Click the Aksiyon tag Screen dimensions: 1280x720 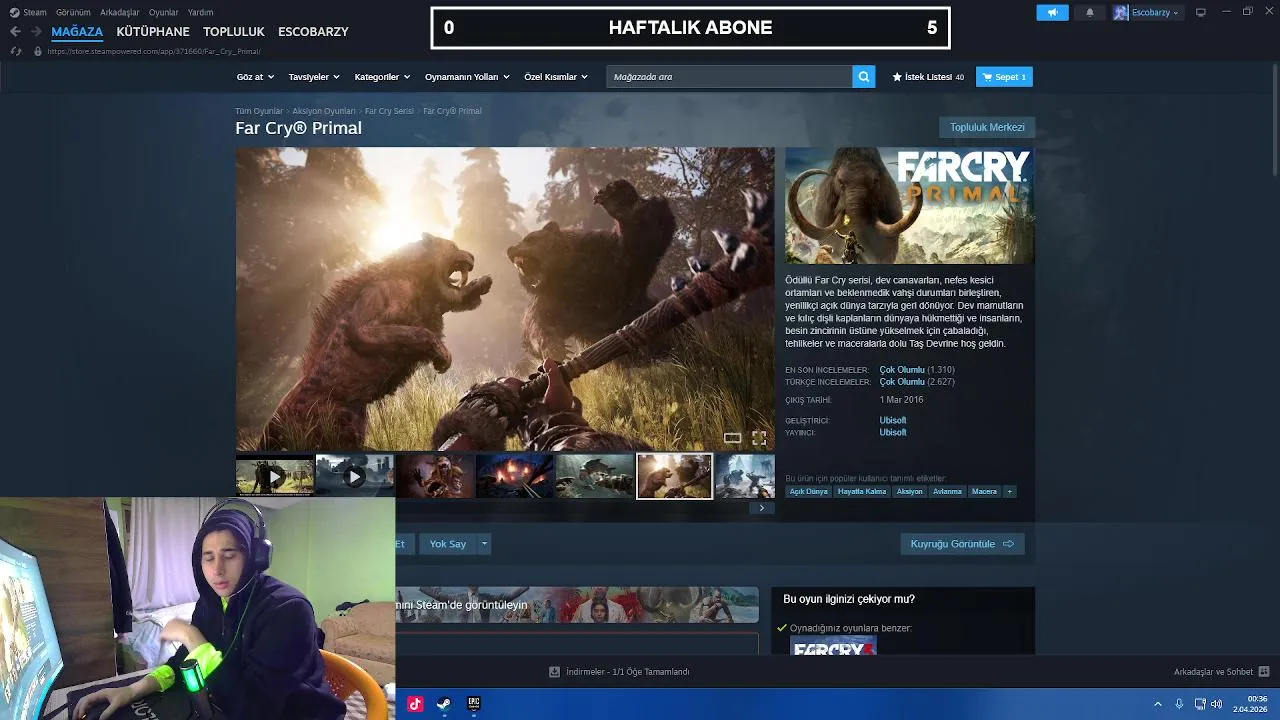(910, 491)
